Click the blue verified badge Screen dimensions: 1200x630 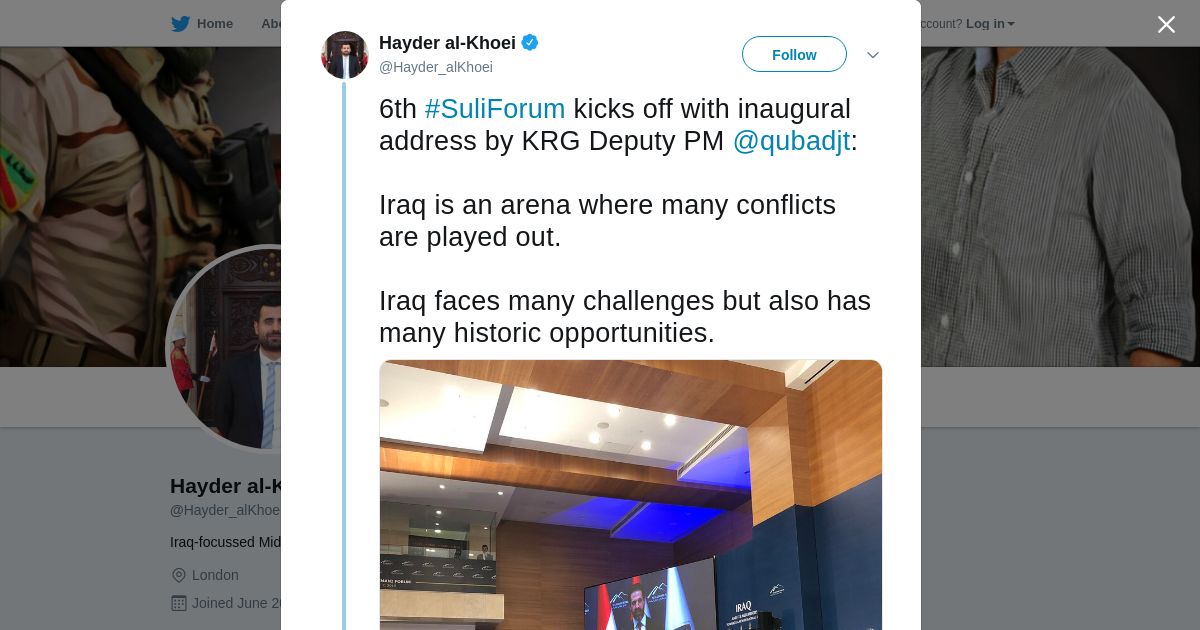pyautogui.click(x=530, y=42)
